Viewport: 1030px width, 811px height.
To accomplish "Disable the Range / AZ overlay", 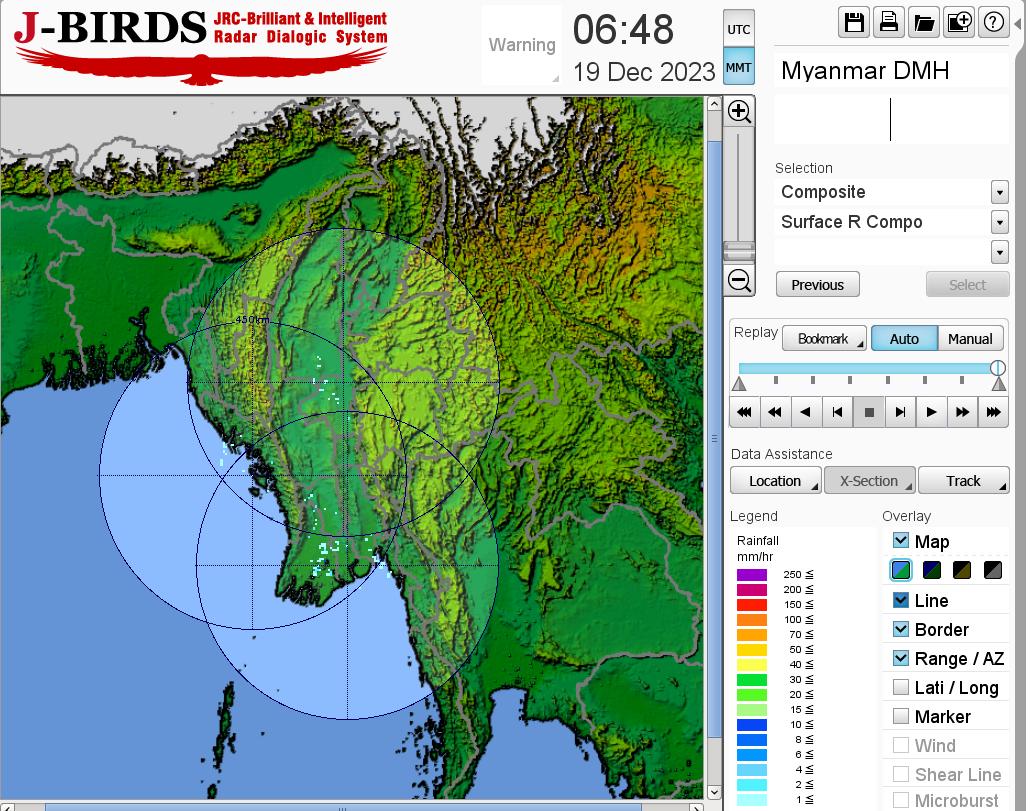I will pyautogui.click(x=901, y=658).
